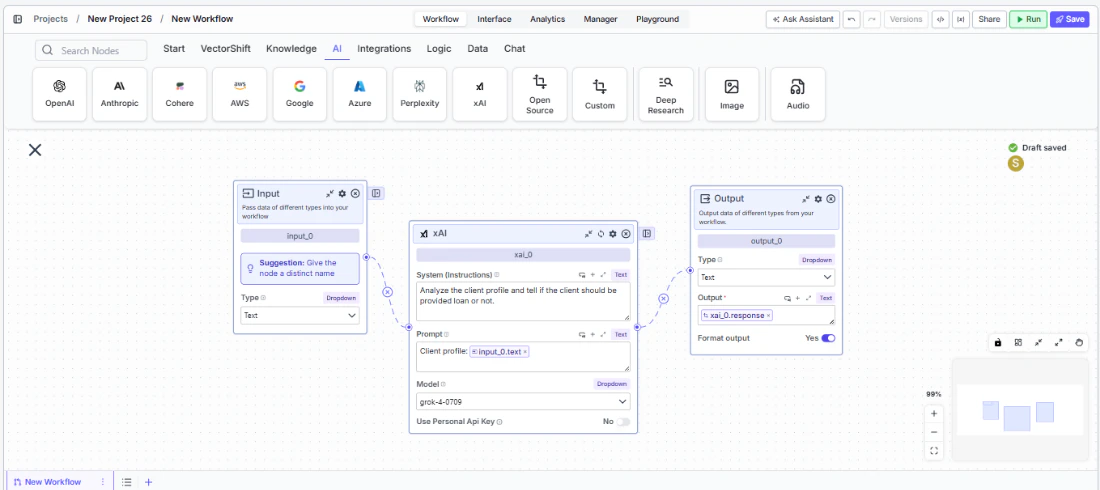
Task: Run the workflow
Action: (x=1028, y=19)
